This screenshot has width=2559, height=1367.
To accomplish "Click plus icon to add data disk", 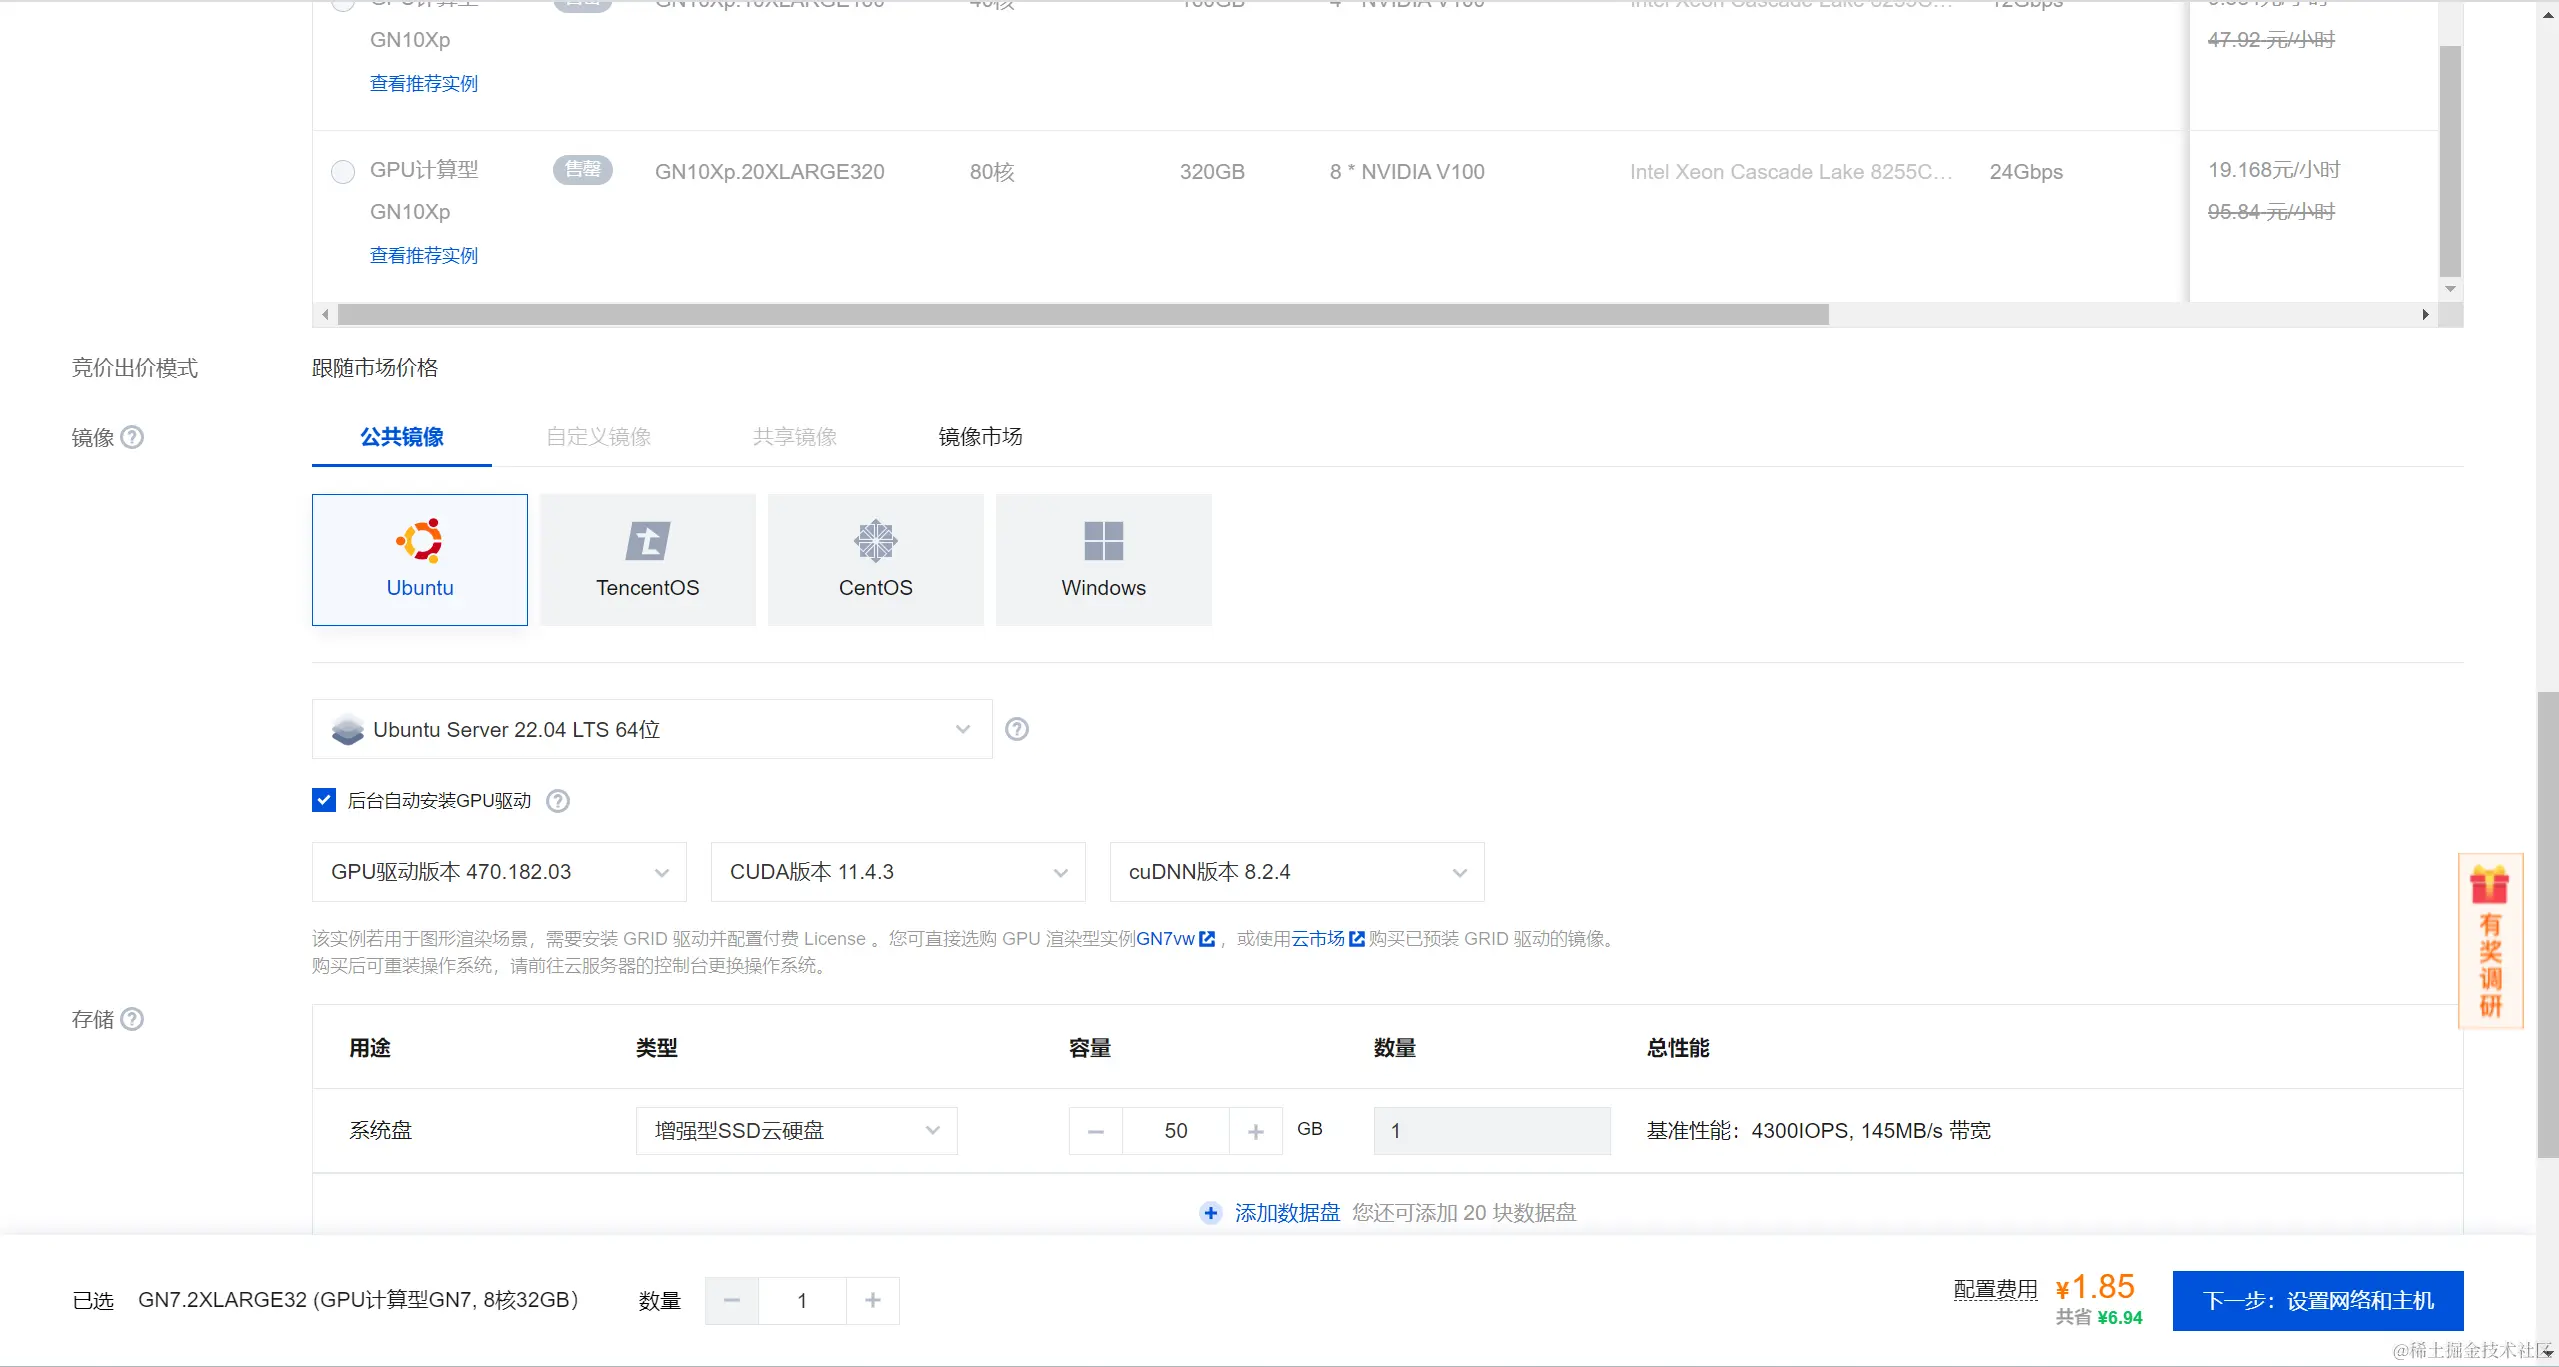I will (x=1210, y=1213).
